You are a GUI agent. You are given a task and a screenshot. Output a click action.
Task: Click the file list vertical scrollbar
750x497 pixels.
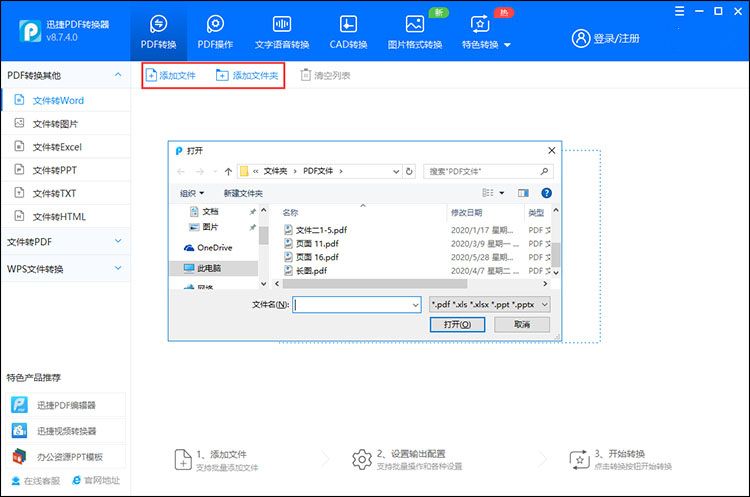(x=555, y=254)
